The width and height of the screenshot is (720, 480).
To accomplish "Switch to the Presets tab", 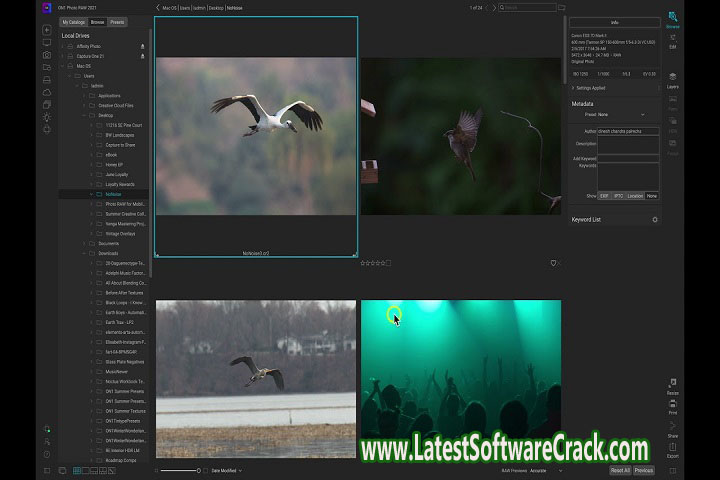I will pos(117,22).
